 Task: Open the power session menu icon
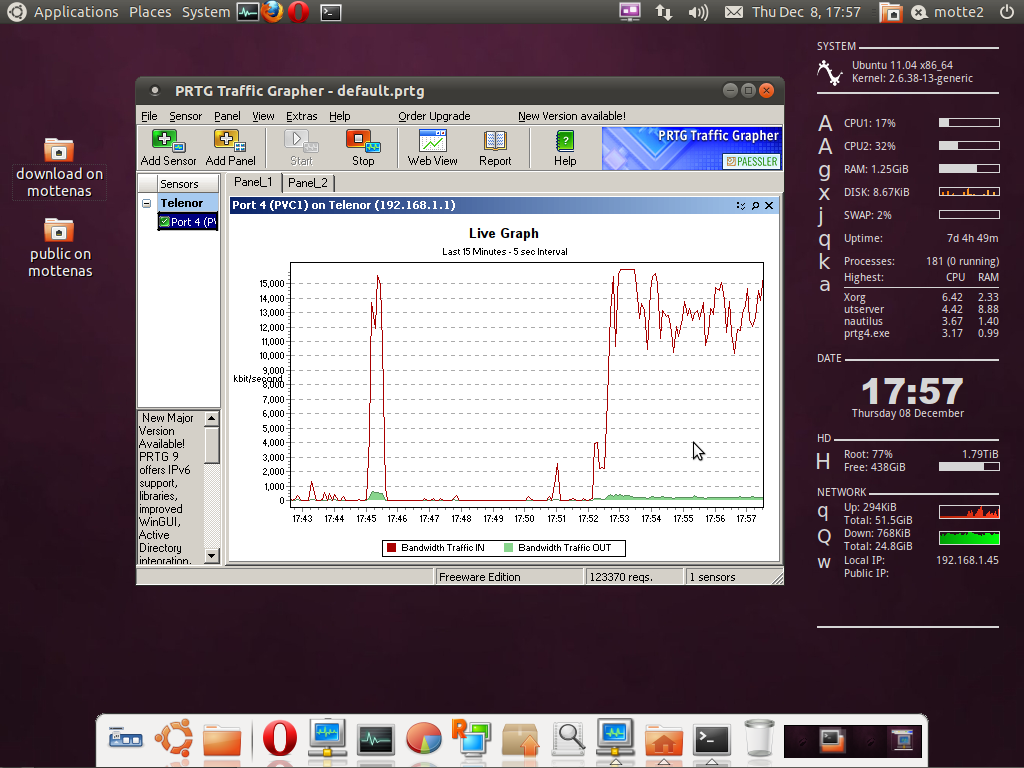pyautogui.click(x=1007, y=12)
